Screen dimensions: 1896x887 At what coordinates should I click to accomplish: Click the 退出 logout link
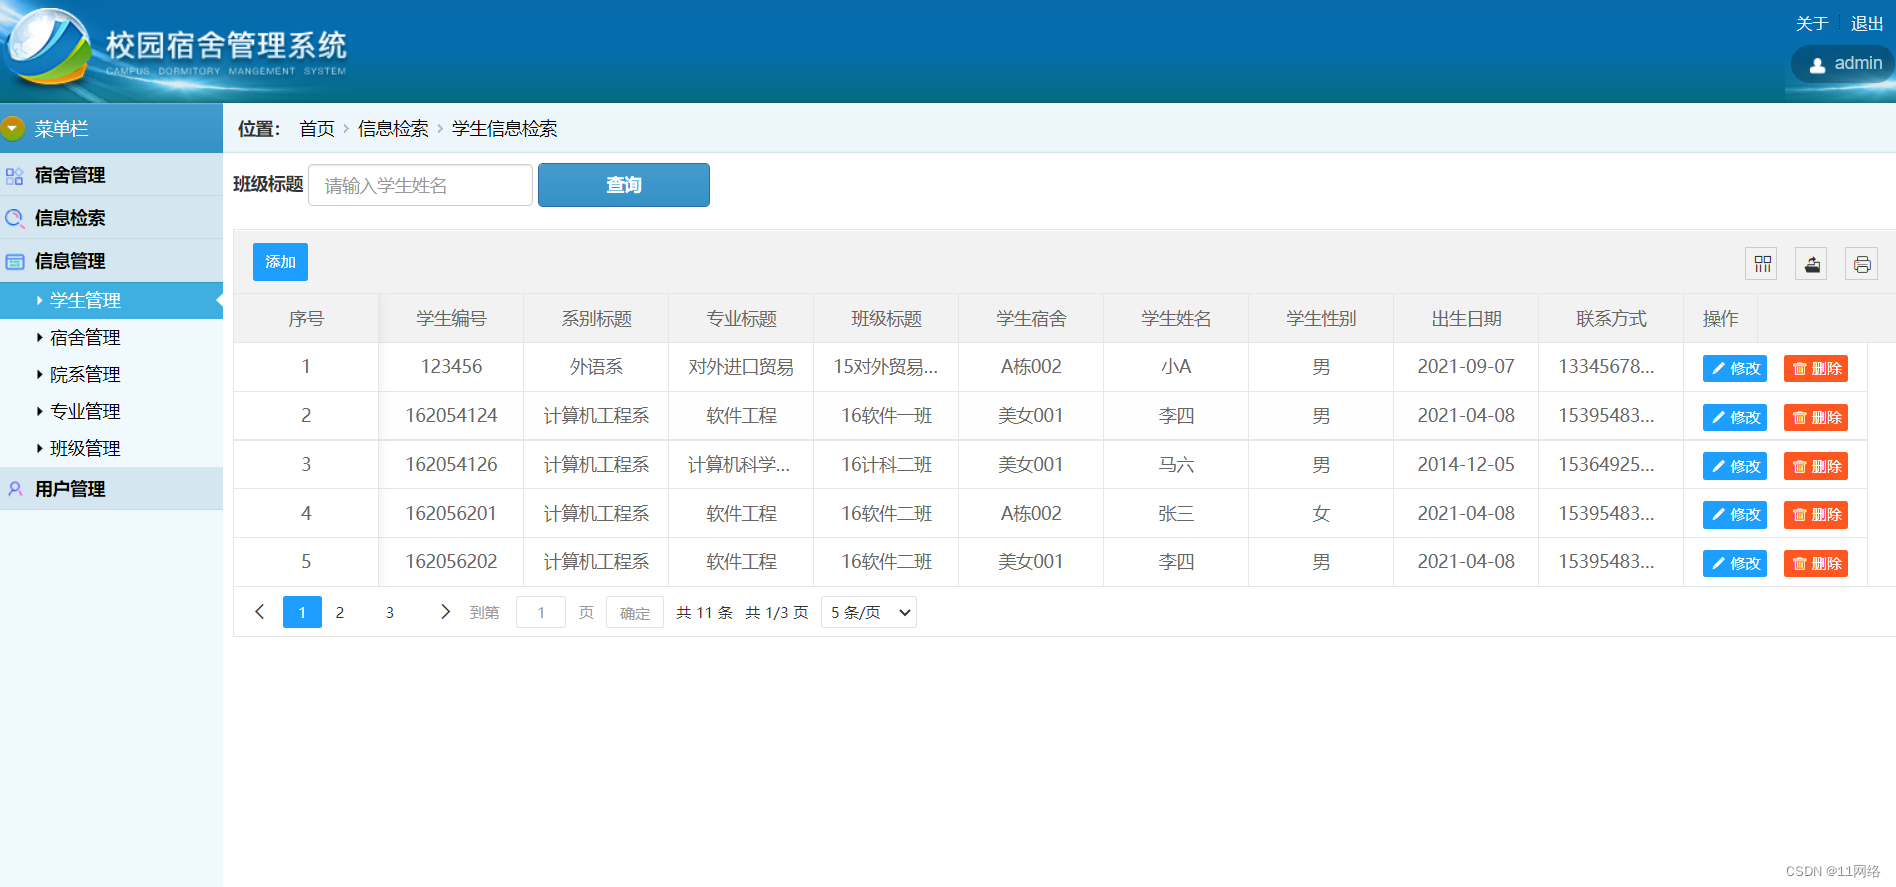point(1866,24)
